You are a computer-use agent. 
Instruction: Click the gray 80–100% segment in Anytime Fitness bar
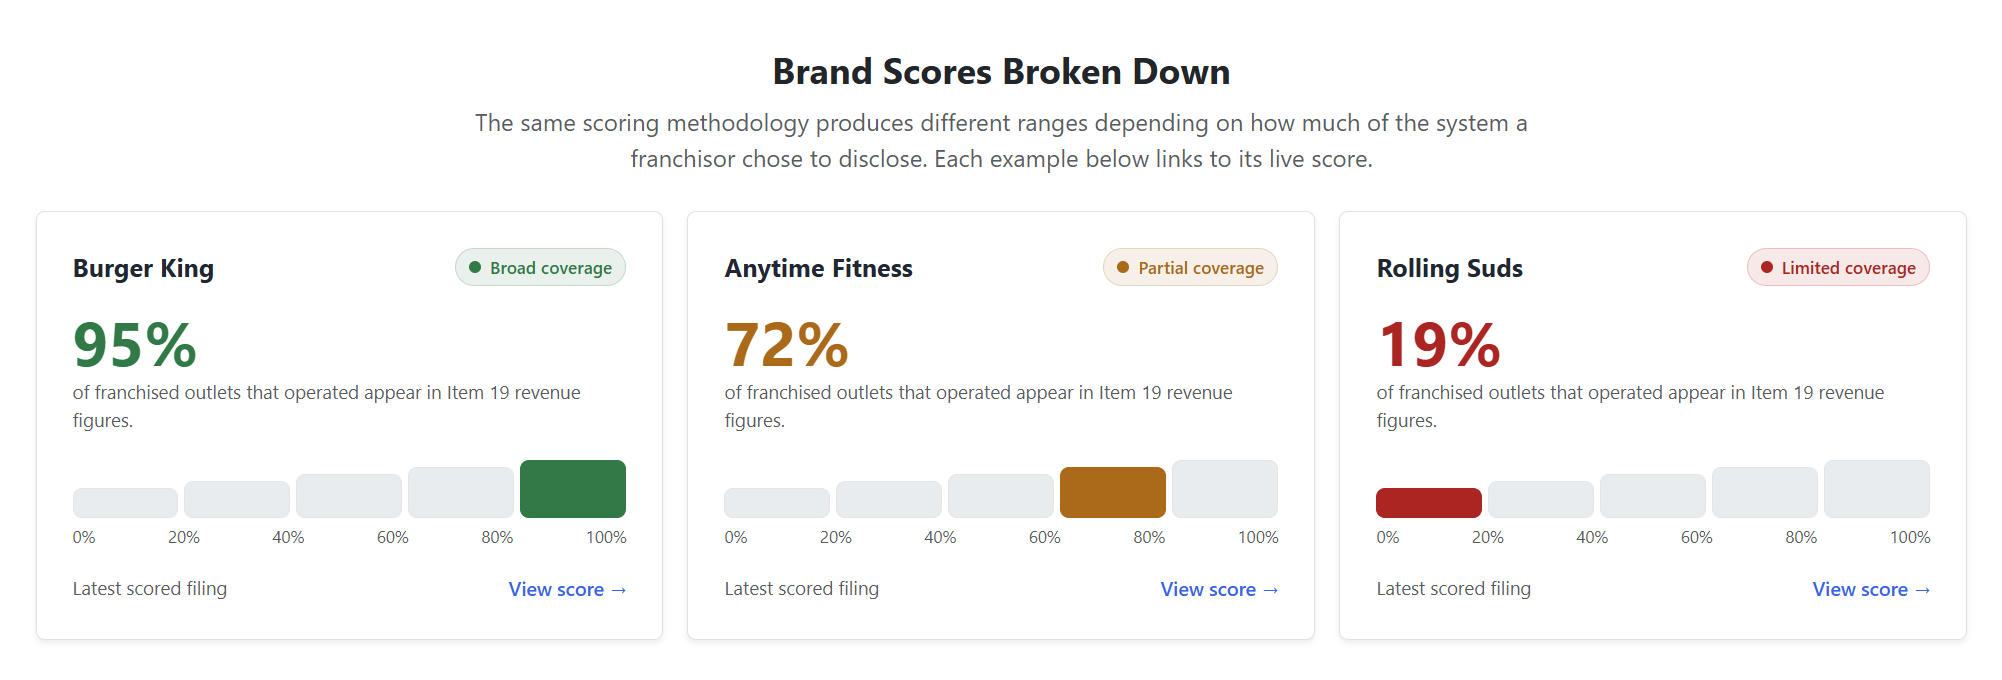click(x=1225, y=489)
